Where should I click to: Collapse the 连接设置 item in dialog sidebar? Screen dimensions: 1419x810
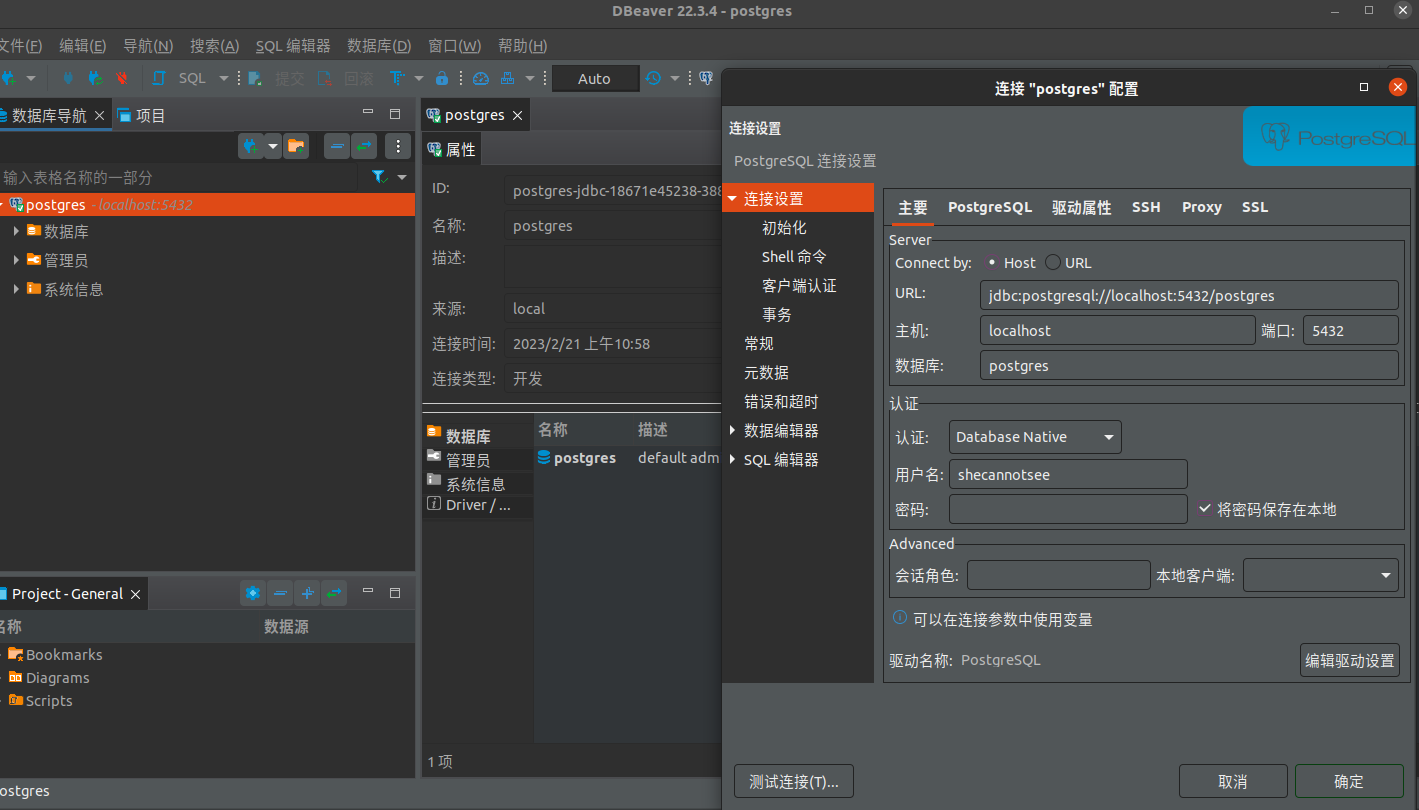(732, 198)
